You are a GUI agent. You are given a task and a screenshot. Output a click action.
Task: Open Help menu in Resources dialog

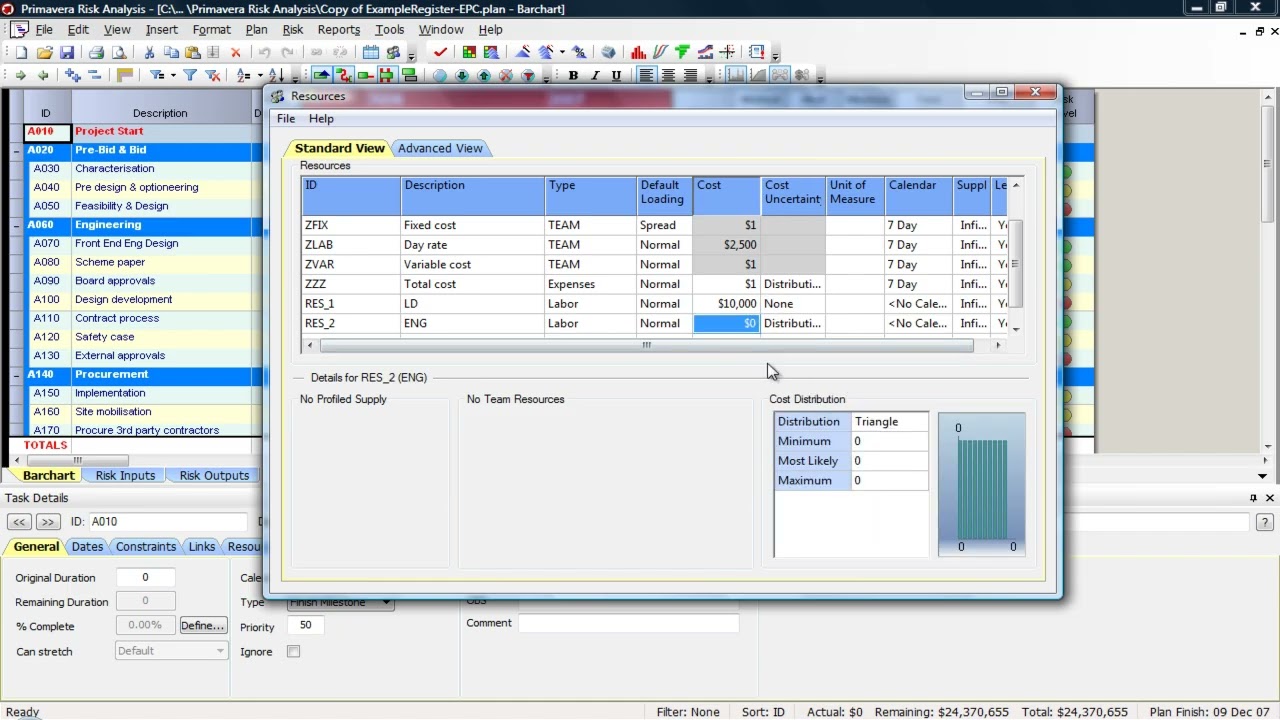321,119
